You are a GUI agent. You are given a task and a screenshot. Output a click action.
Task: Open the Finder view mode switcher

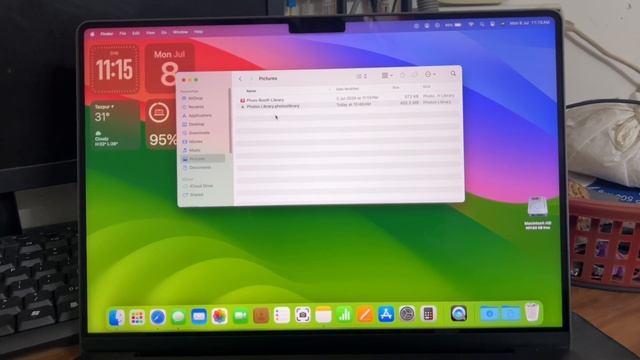(x=361, y=76)
